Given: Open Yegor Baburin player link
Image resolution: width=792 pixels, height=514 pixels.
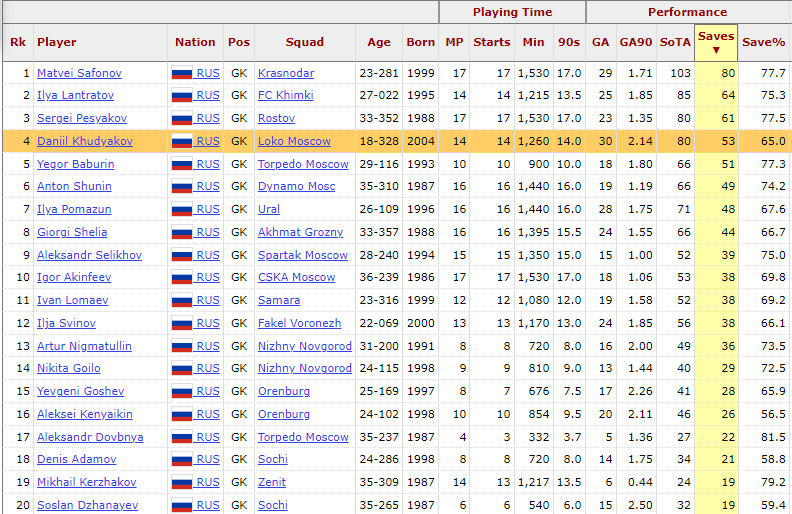Looking at the screenshot, I should (76, 164).
